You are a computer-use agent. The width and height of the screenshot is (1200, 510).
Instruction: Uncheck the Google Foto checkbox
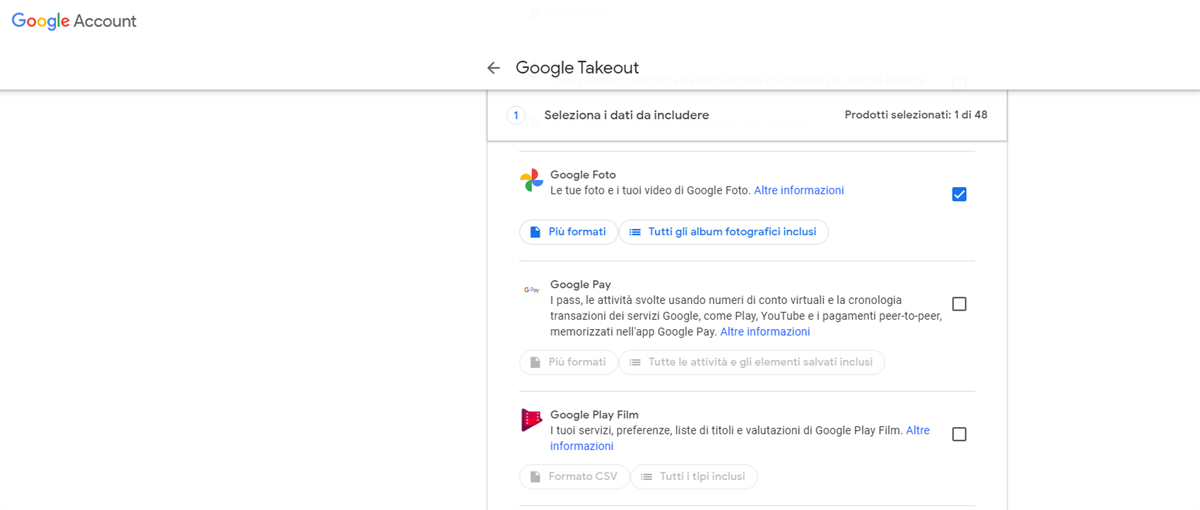[x=959, y=194]
